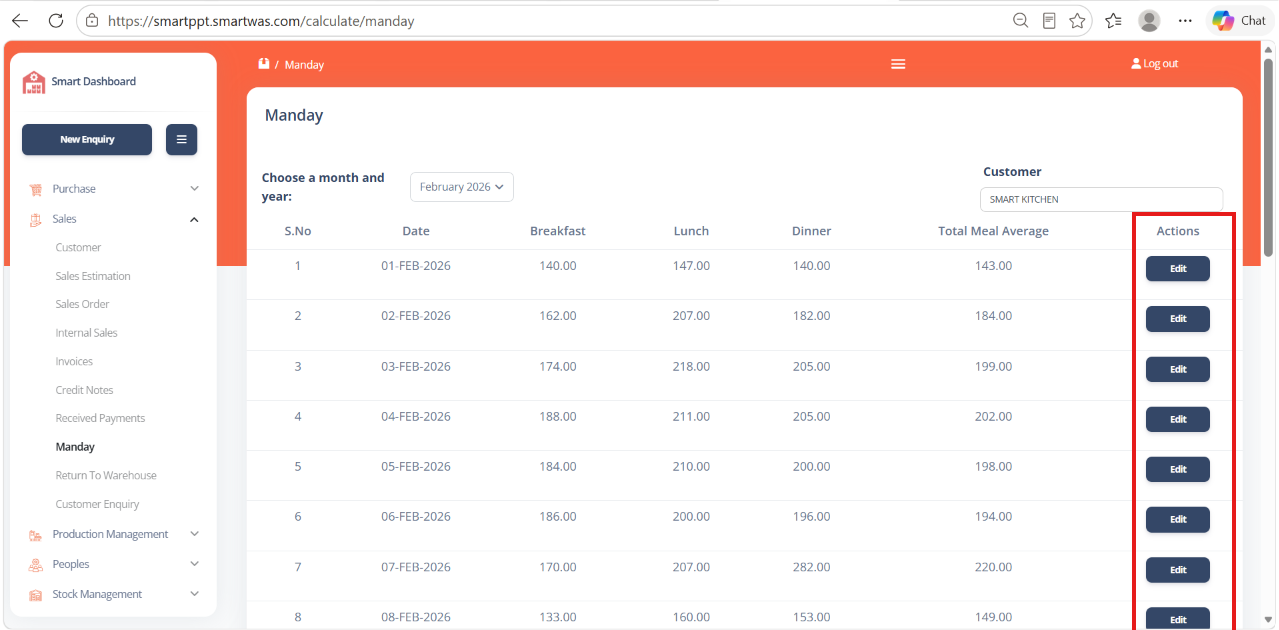Image resolution: width=1279 pixels, height=630 pixels.
Task: Click the Smart Dashboard logo icon
Action: [34, 82]
